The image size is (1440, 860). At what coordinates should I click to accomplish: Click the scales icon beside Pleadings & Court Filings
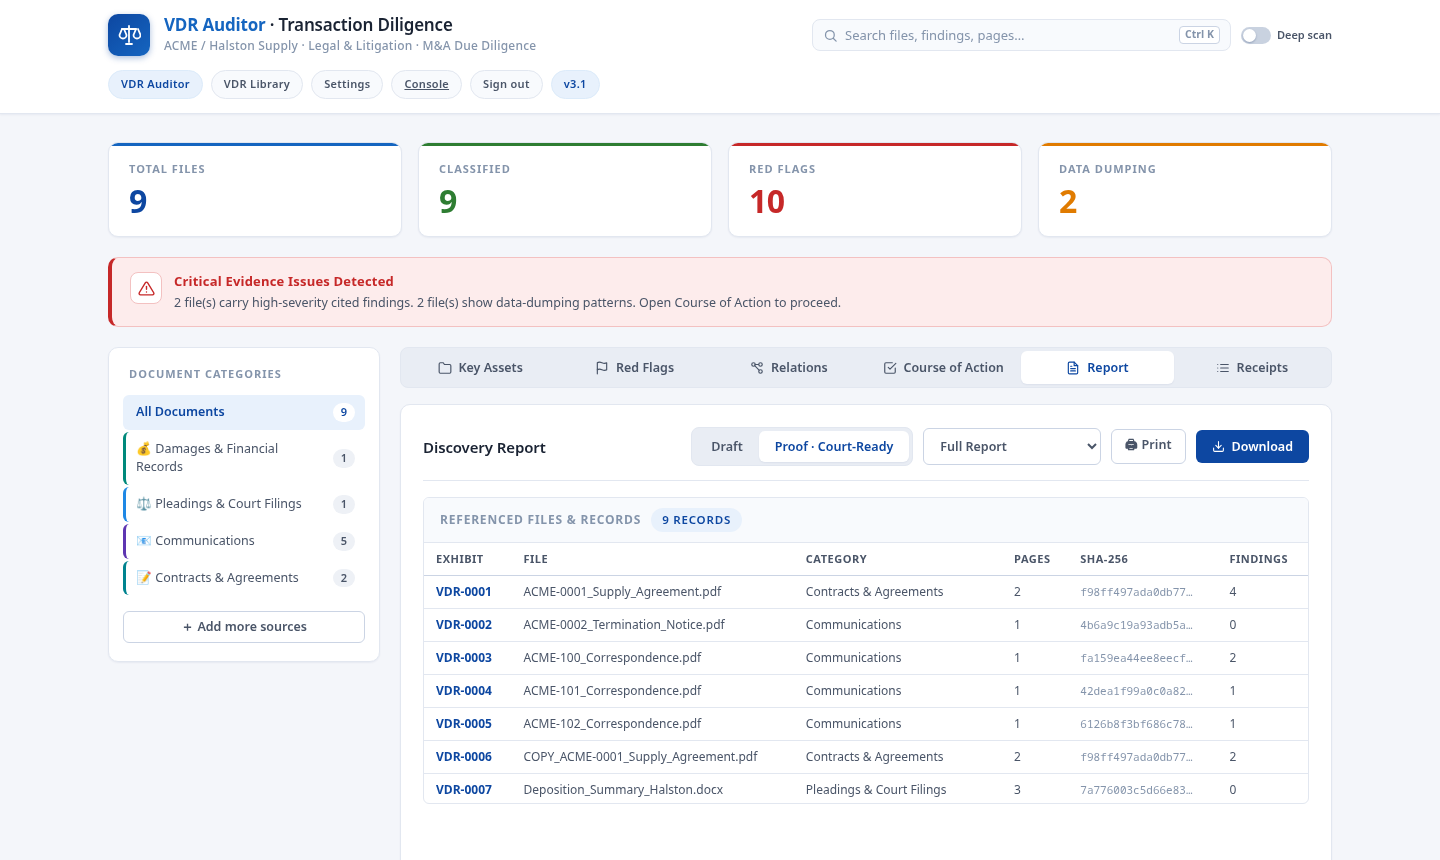[144, 504]
